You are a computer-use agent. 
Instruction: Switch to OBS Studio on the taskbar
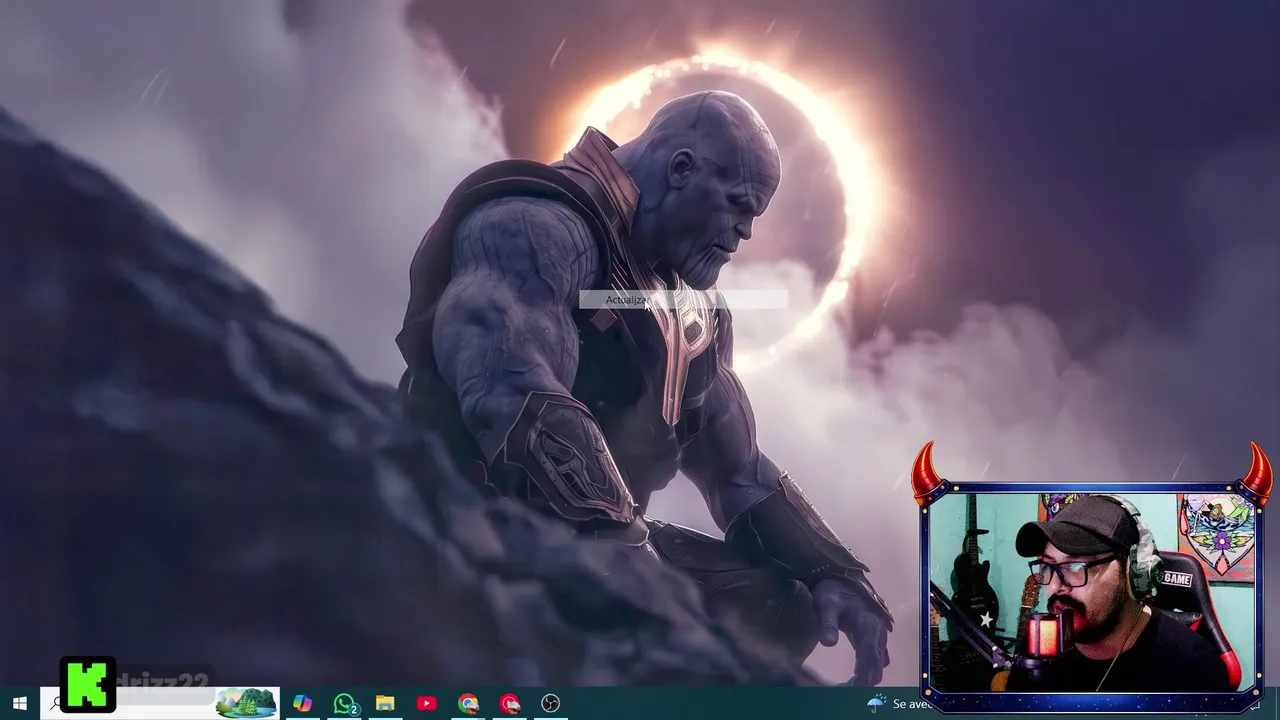550,704
